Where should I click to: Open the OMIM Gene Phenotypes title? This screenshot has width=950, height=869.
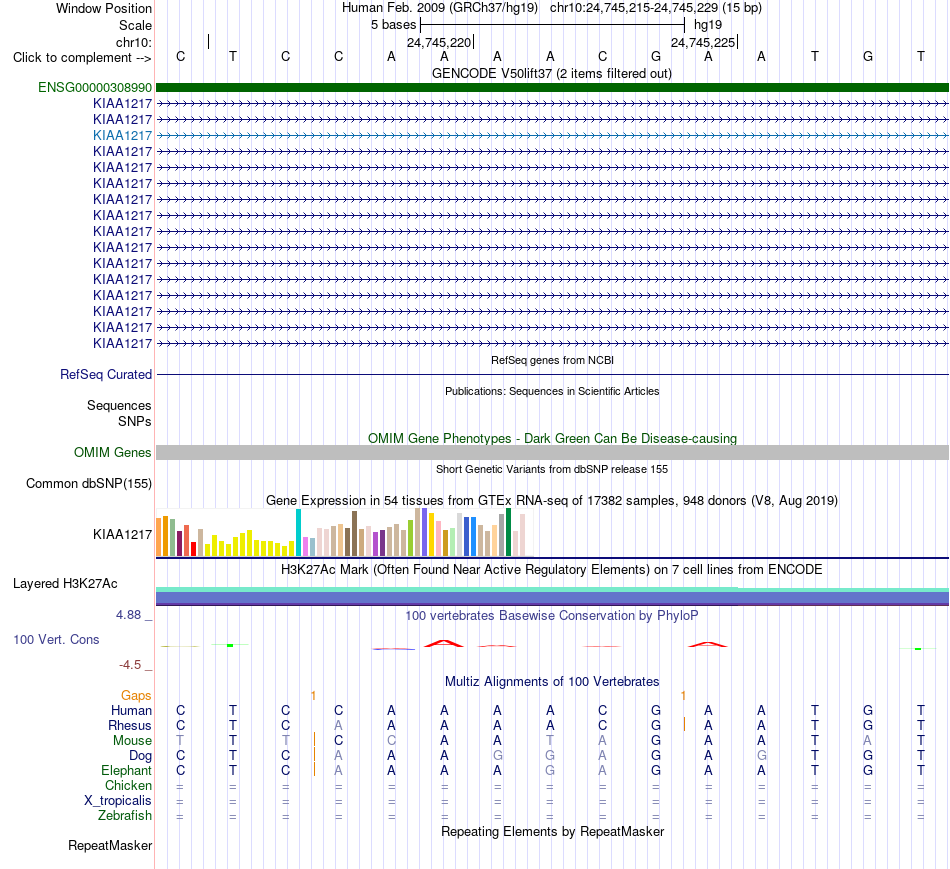tap(553, 439)
